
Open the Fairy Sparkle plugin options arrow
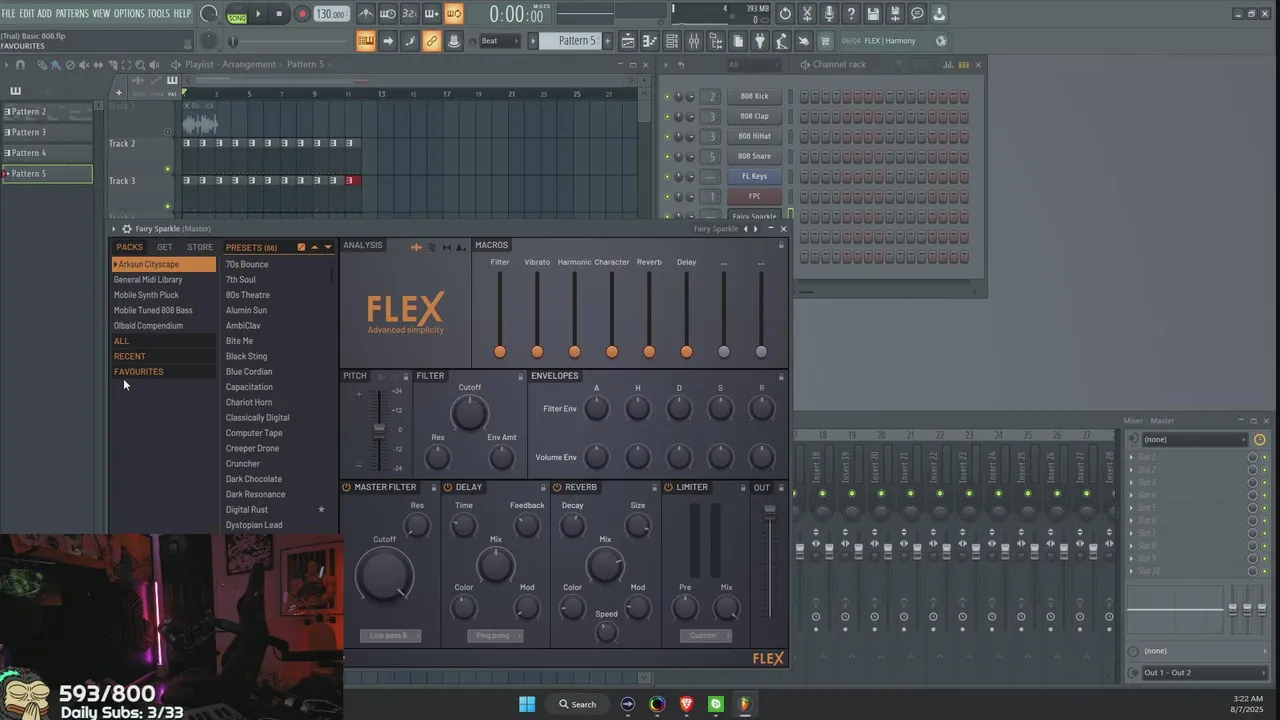tap(114, 229)
